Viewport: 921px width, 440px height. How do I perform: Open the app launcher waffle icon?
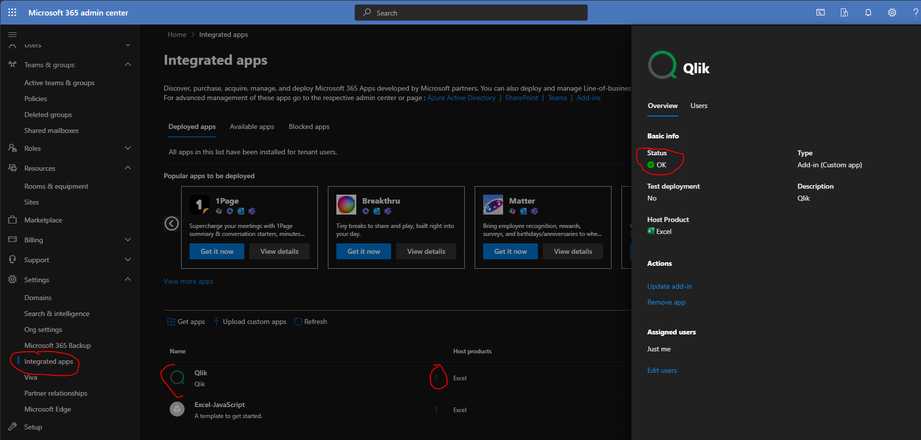pos(12,12)
